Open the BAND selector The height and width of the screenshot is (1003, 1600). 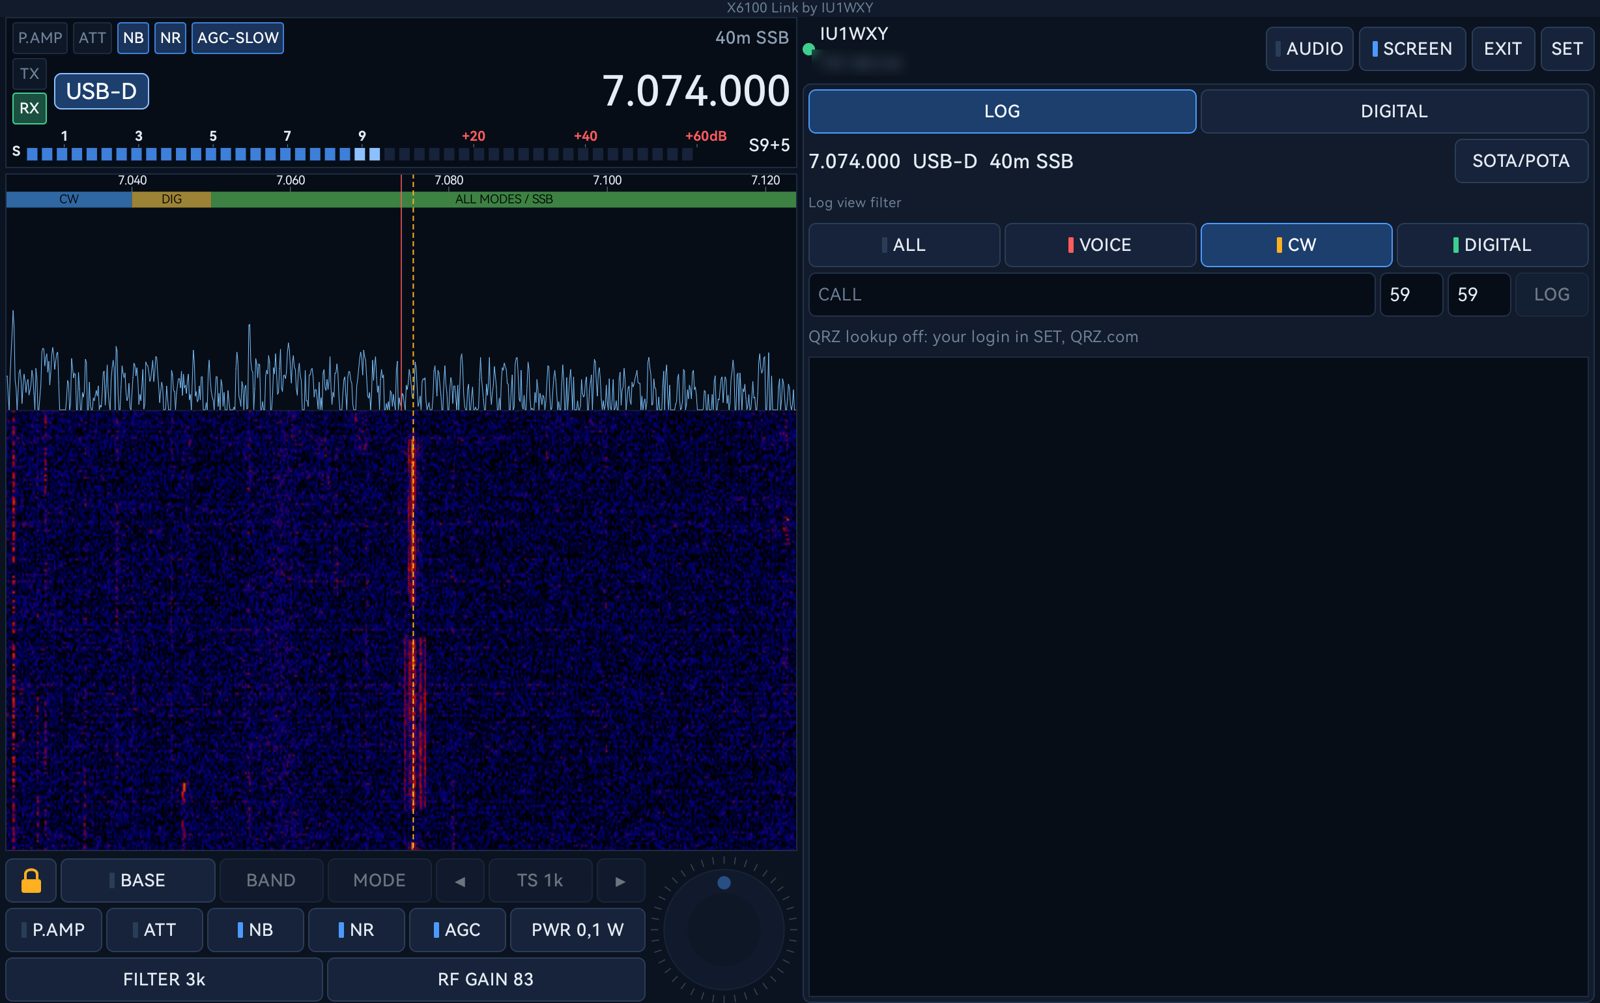pos(271,880)
